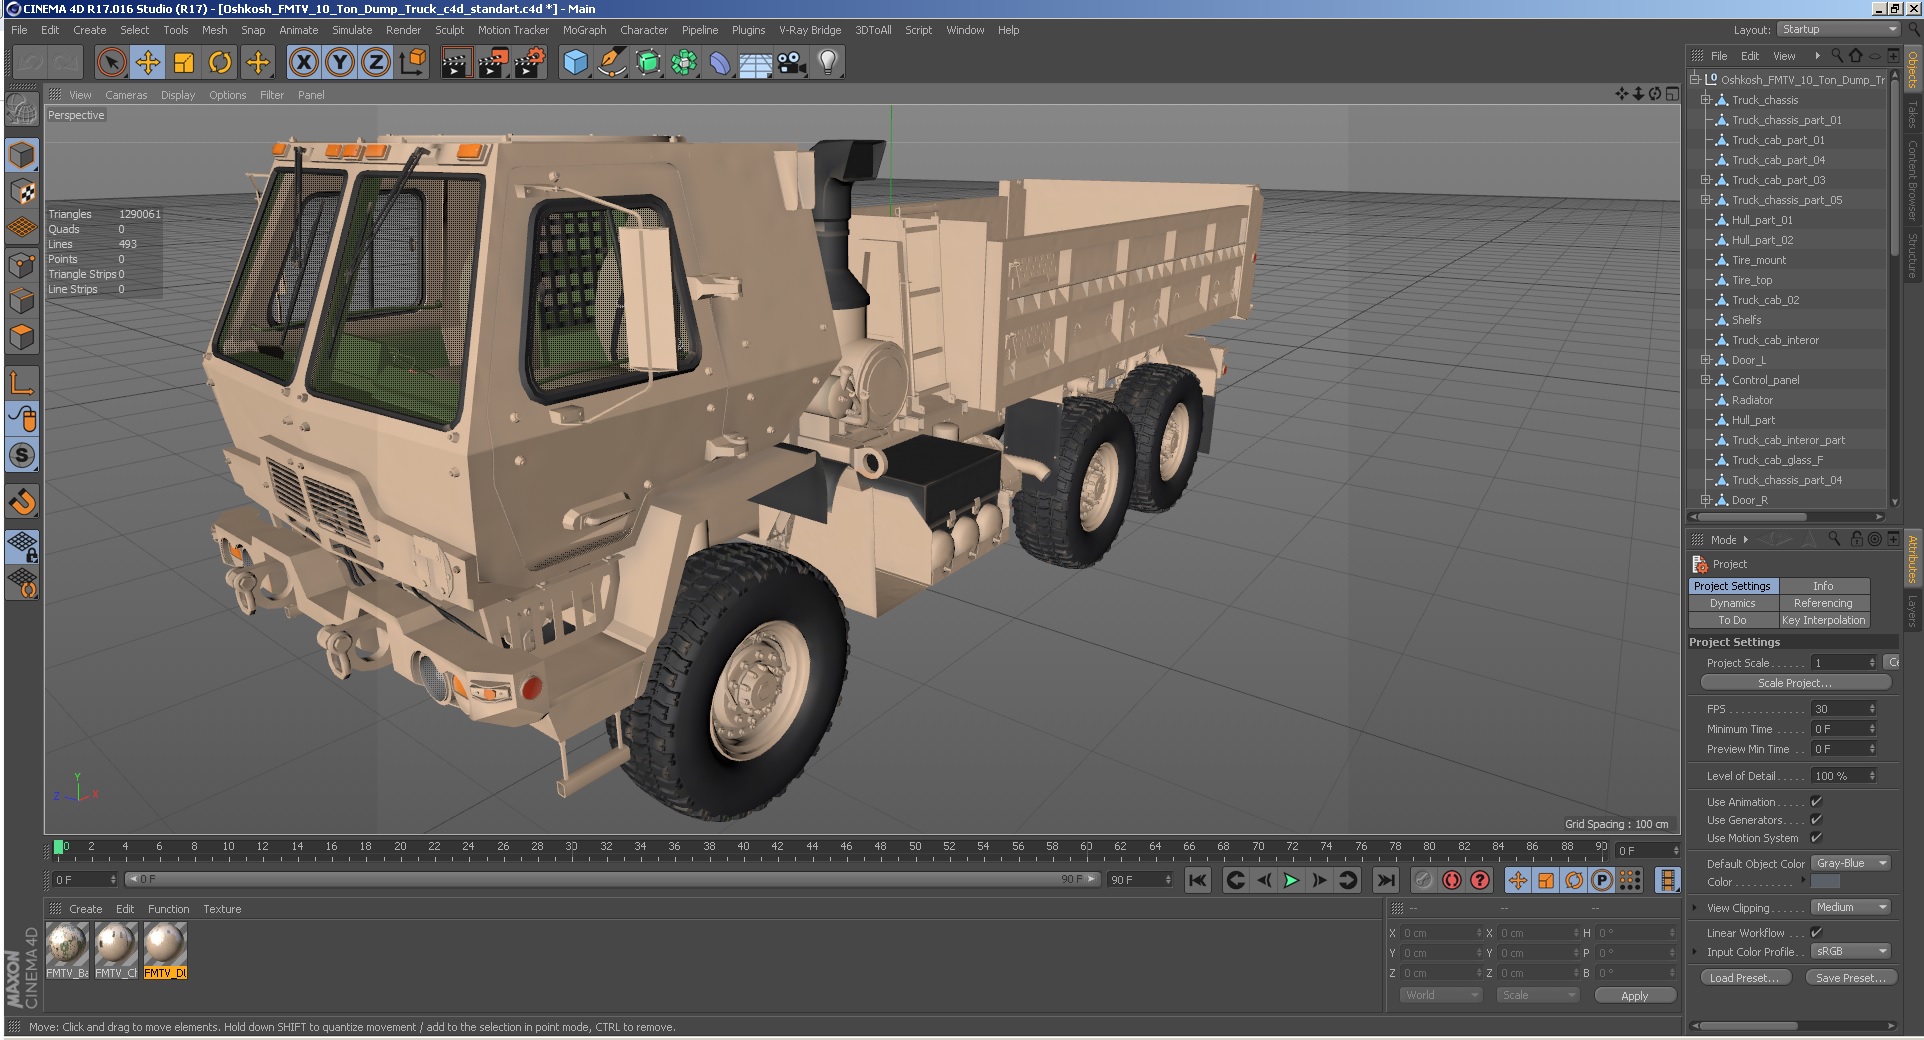Open the Sculpt menu
This screenshot has height=1040, width=1924.
click(x=449, y=30)
